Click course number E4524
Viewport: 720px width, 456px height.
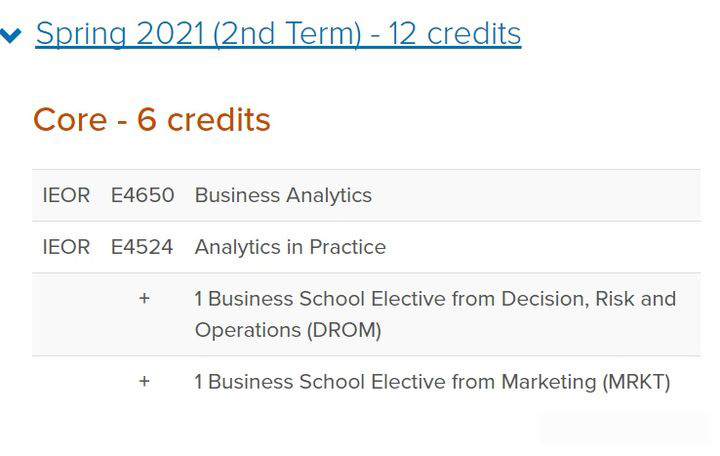(142, 247)
